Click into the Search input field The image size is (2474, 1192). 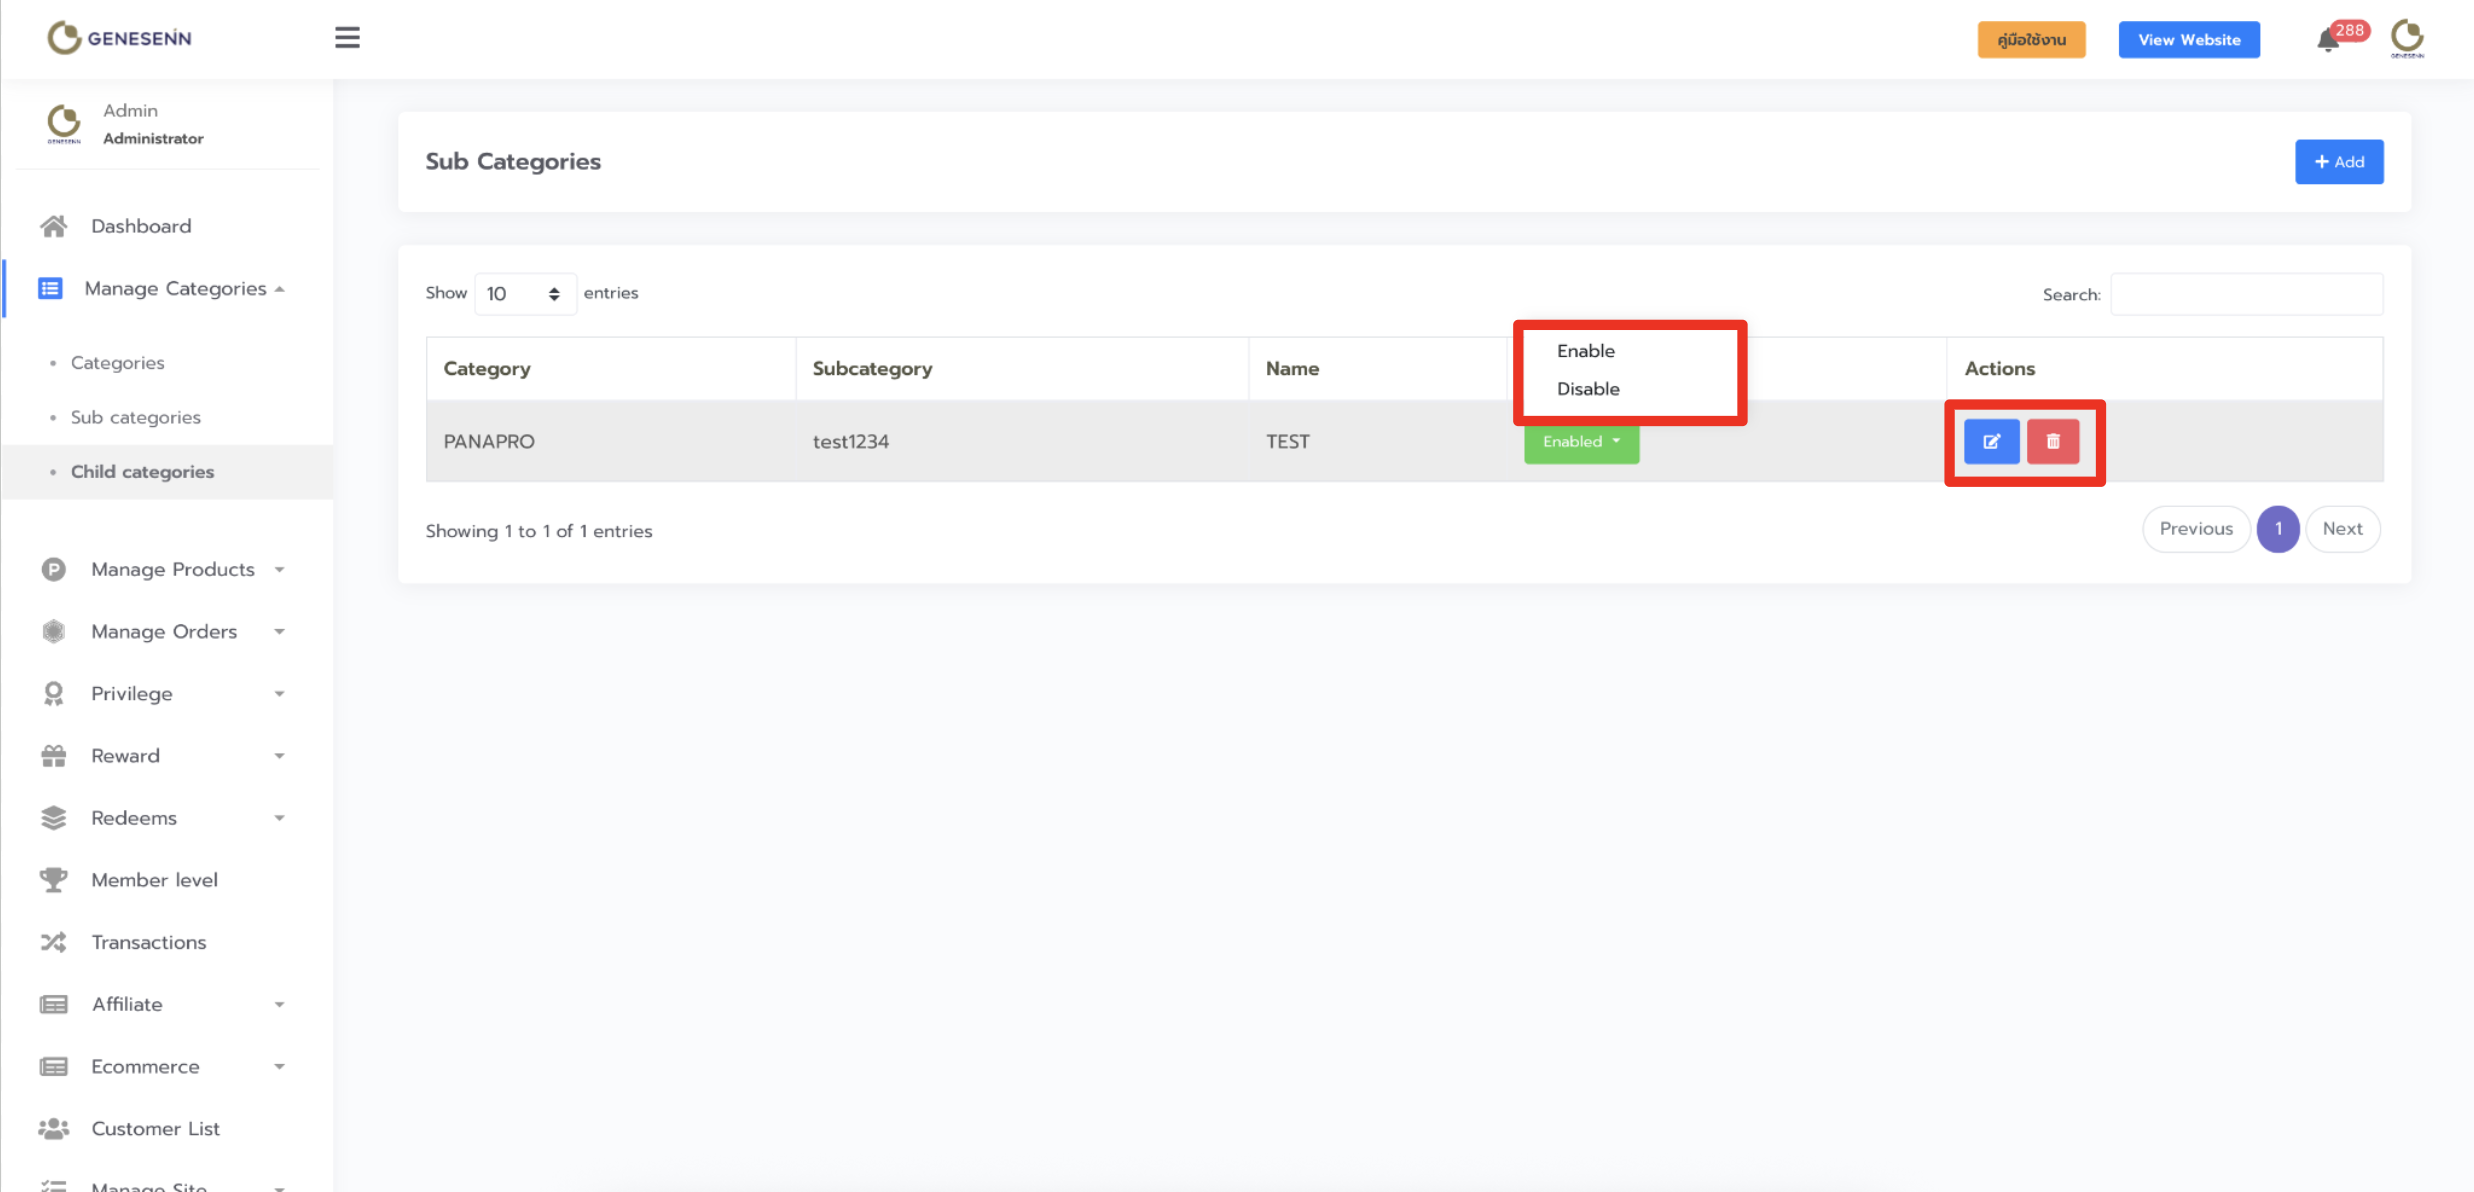2246,294
